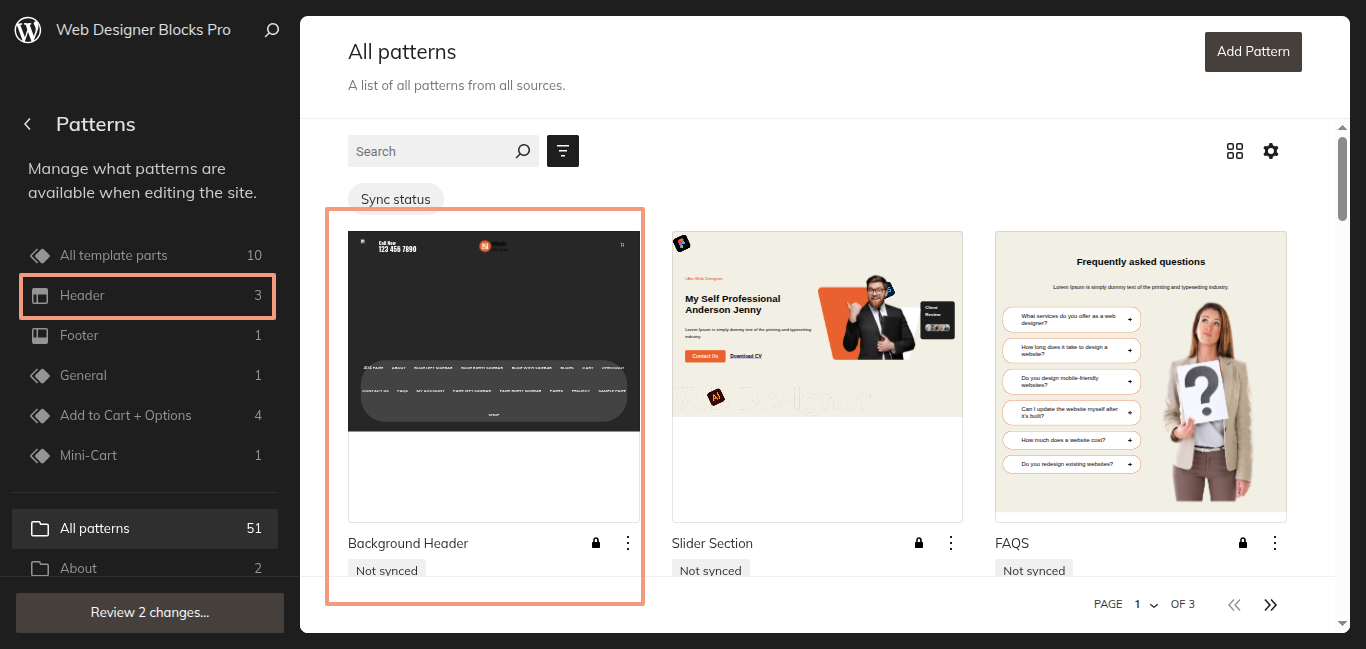This screenshot has width=1366, height=649.
Task: Open Add to Cart + Options category
Action: pos(147,416)
